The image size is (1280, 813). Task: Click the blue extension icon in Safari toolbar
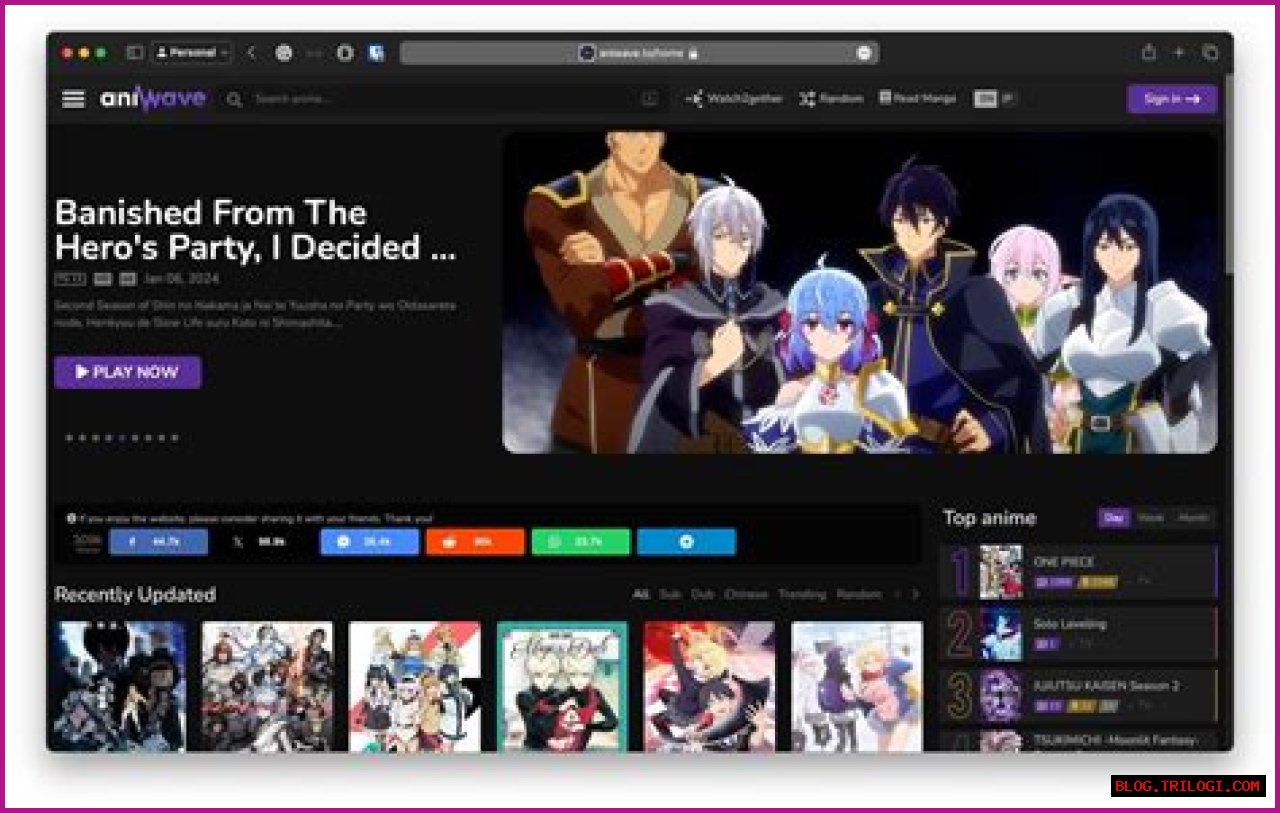376,52
